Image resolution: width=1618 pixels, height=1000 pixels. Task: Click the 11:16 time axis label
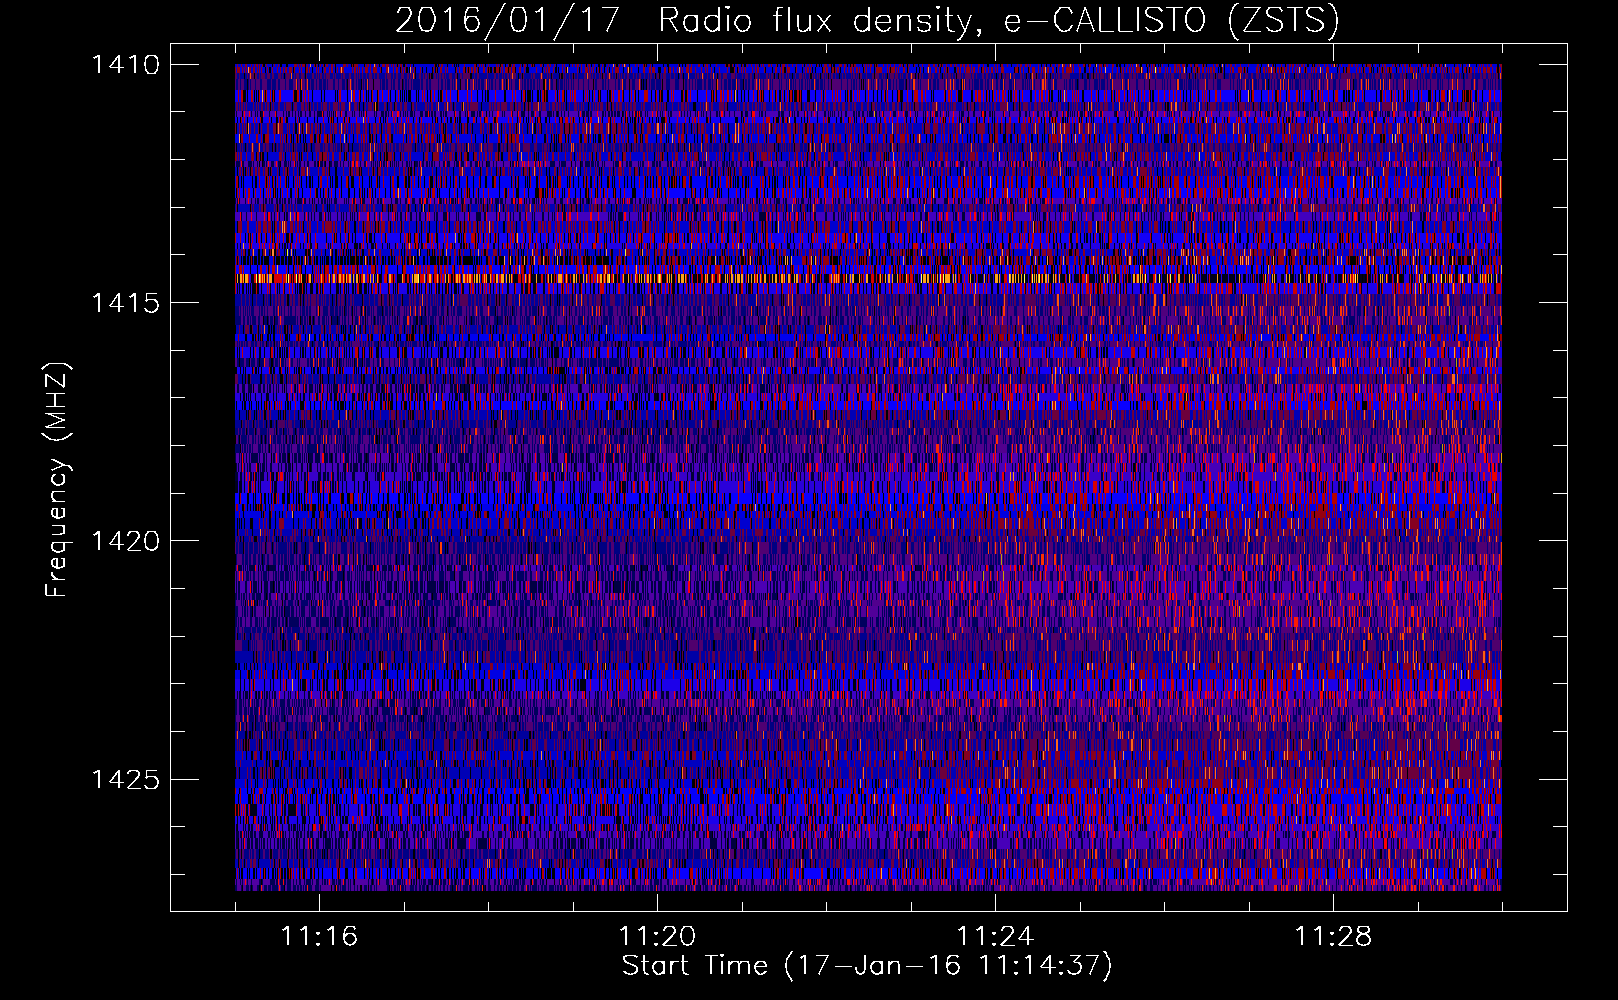[319, 936]
